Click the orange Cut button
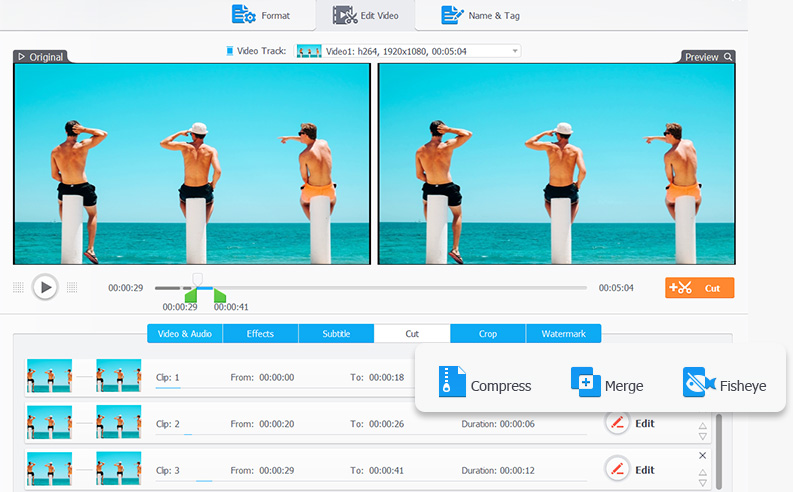This screenshot has height=492, width=793. click(699, 288)
